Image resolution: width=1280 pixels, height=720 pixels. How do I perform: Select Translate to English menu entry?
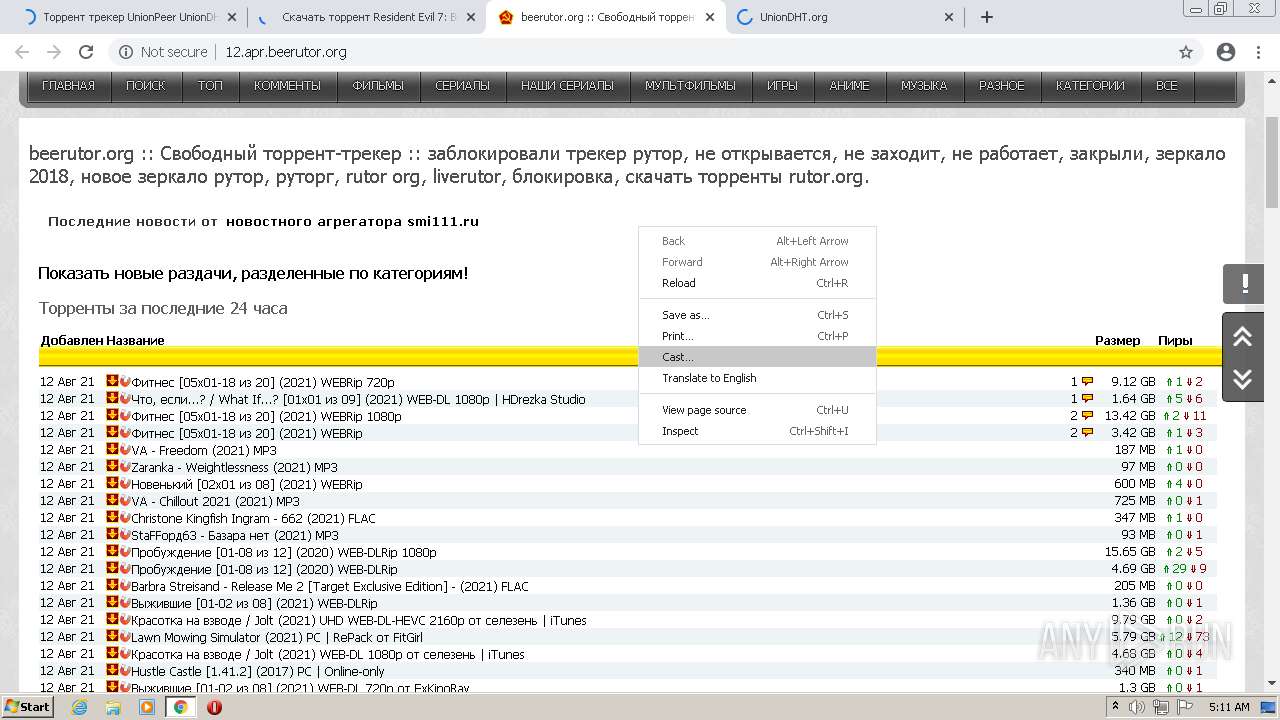757,378
